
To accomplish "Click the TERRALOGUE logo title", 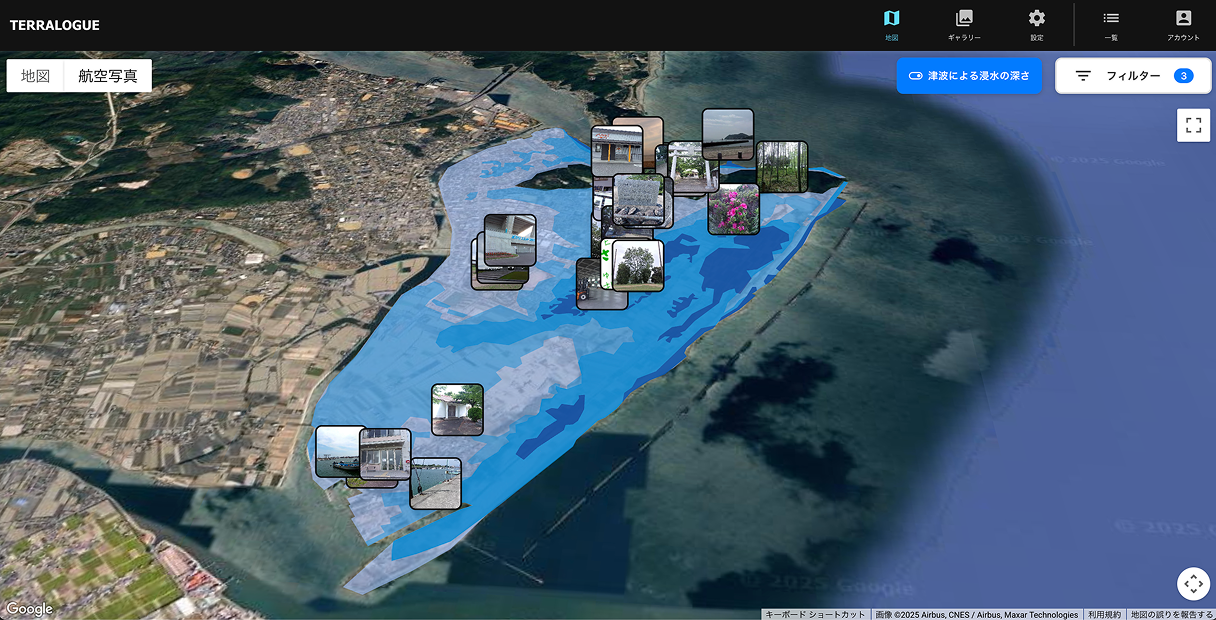I will 55,25.
